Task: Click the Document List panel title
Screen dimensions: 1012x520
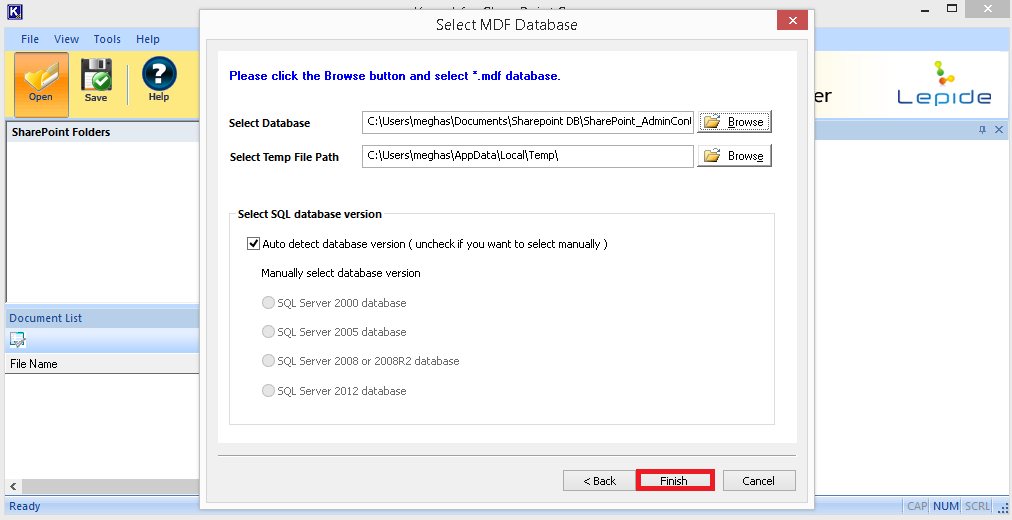Action: point(46,318)
